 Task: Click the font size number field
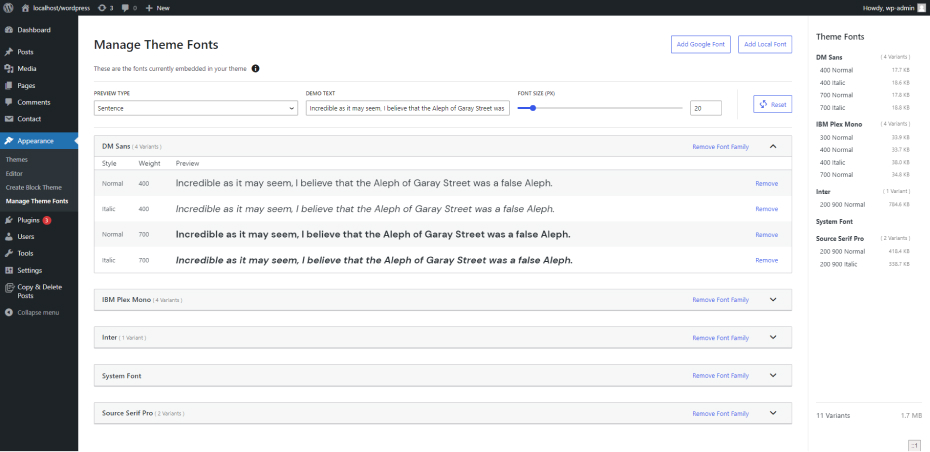tap(706, 108)
